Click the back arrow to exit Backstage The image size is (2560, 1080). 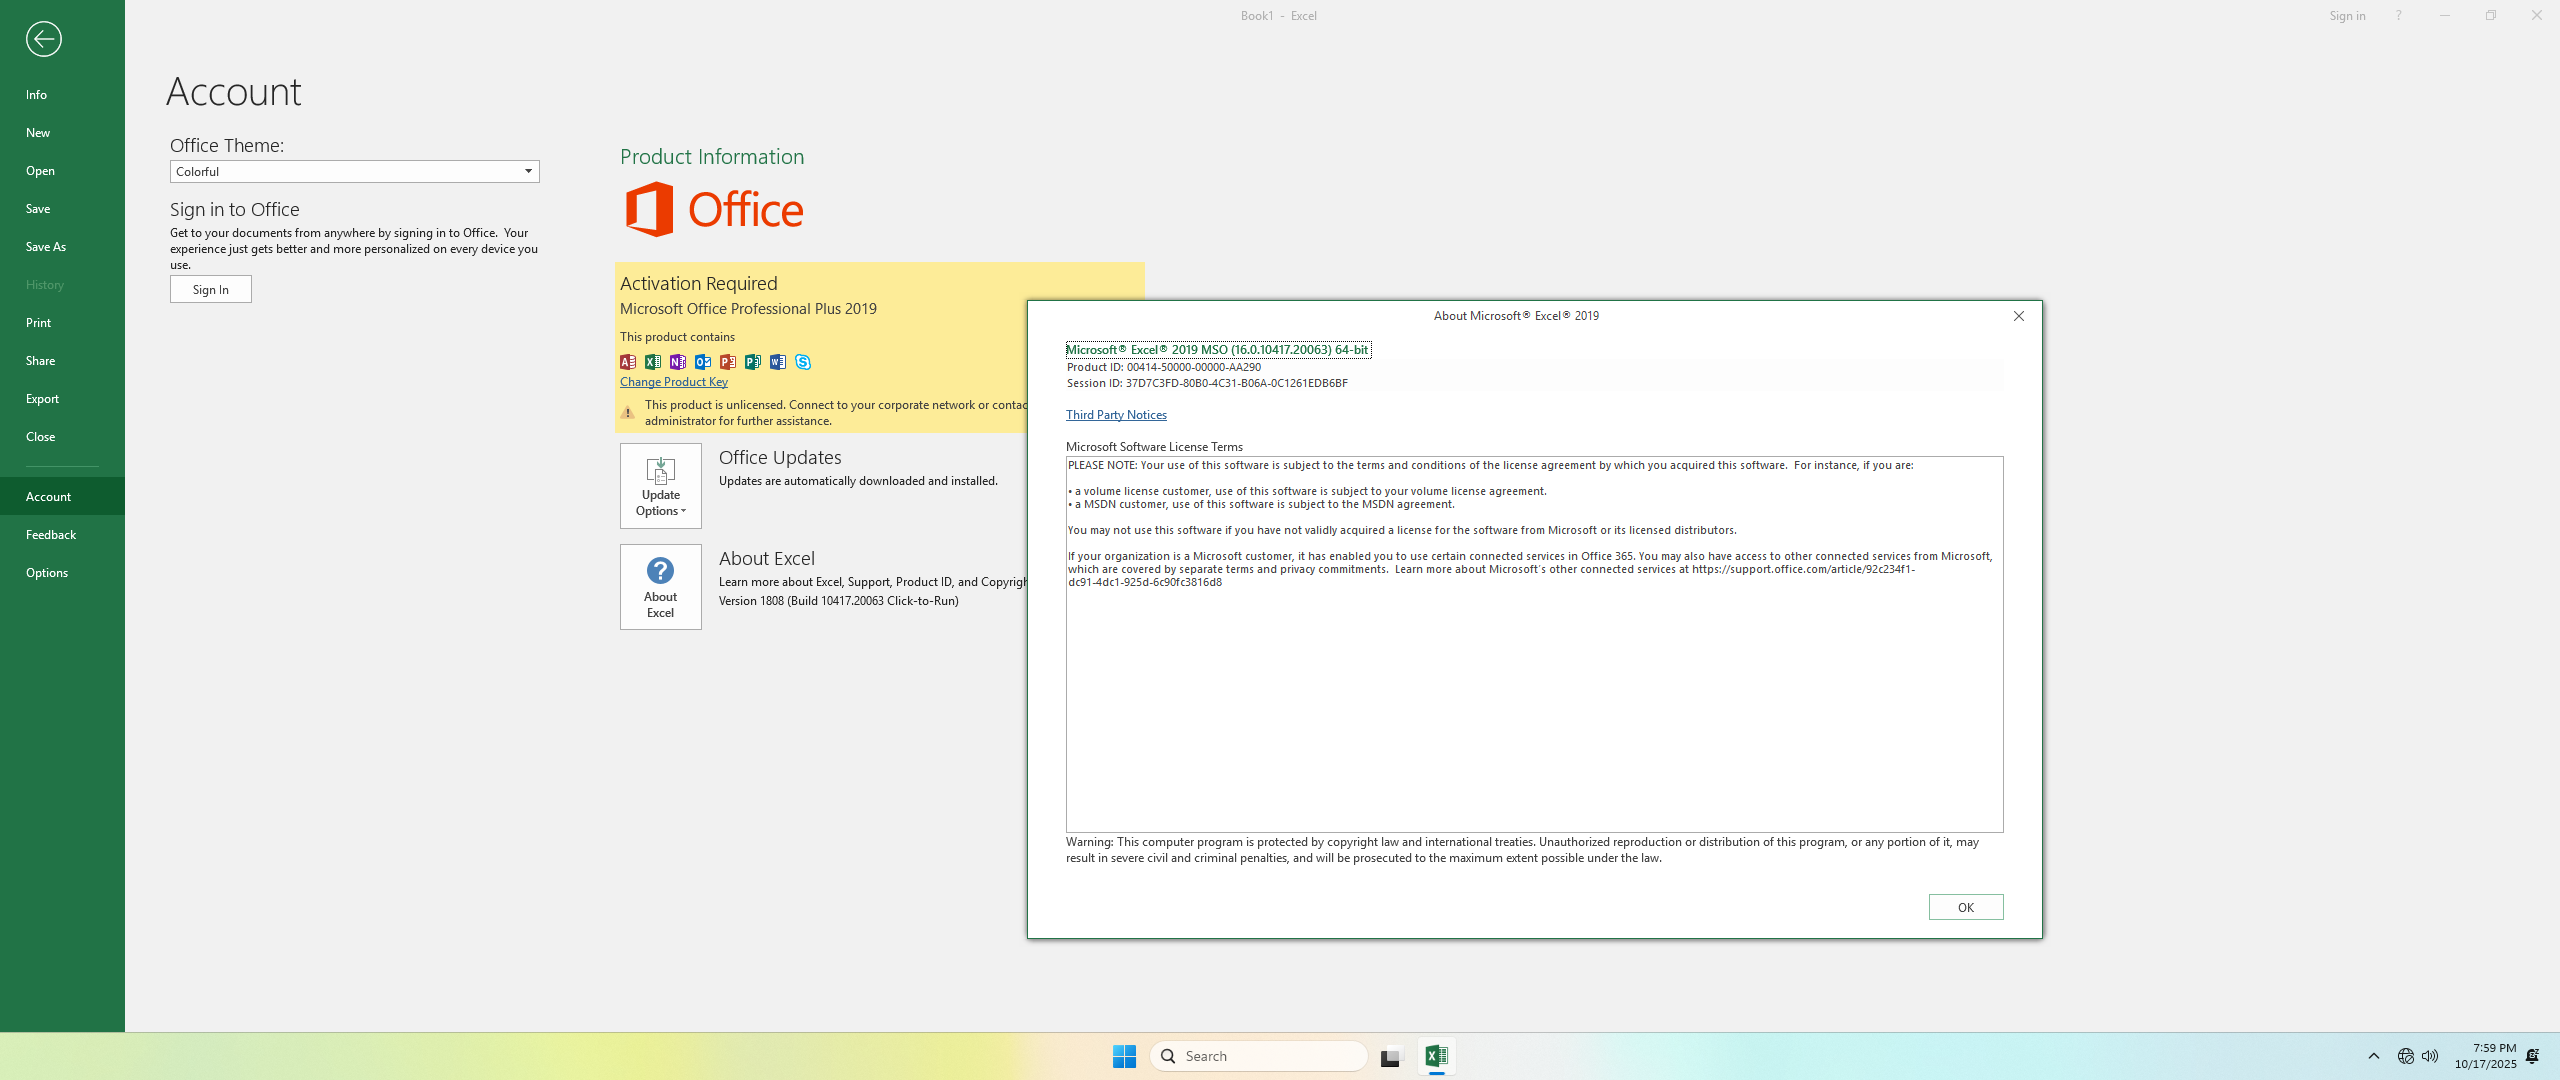43,39
